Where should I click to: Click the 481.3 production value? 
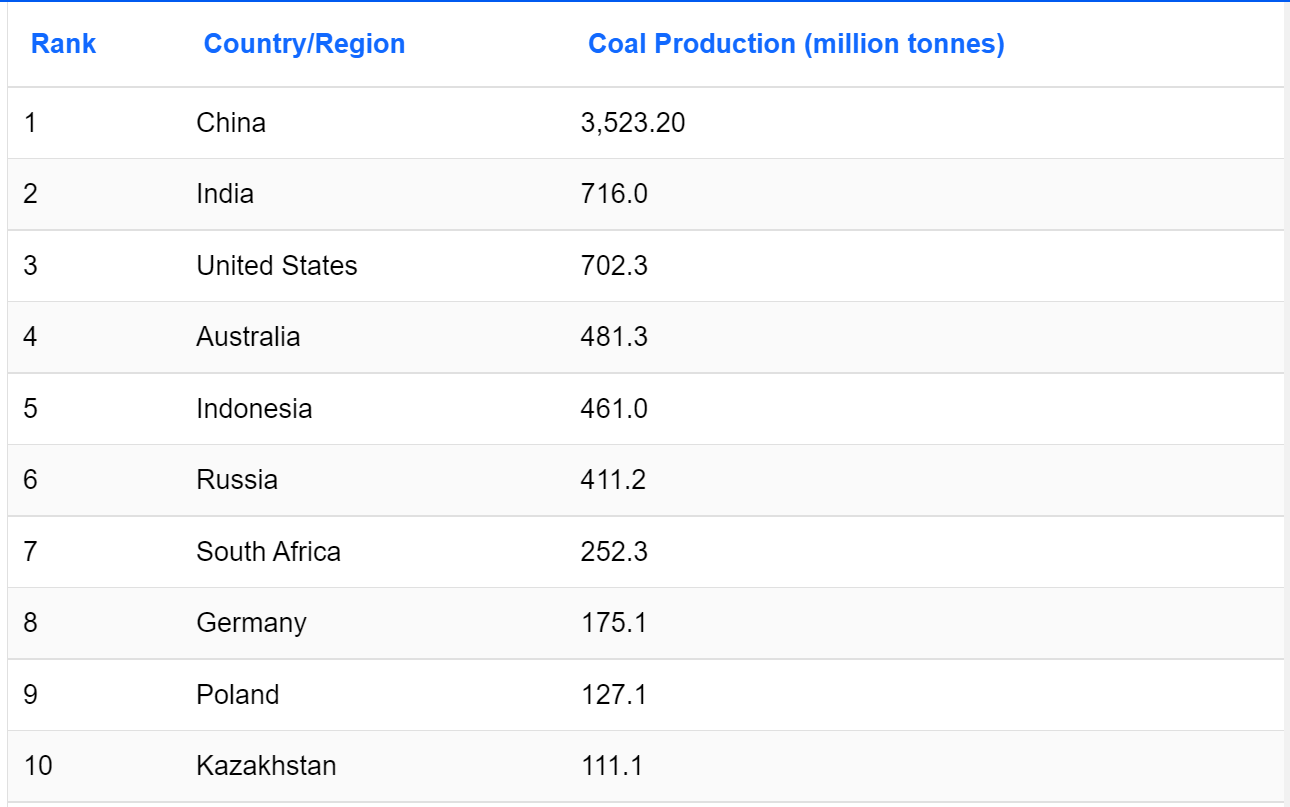pyautogui.click(x=614, y=337)
